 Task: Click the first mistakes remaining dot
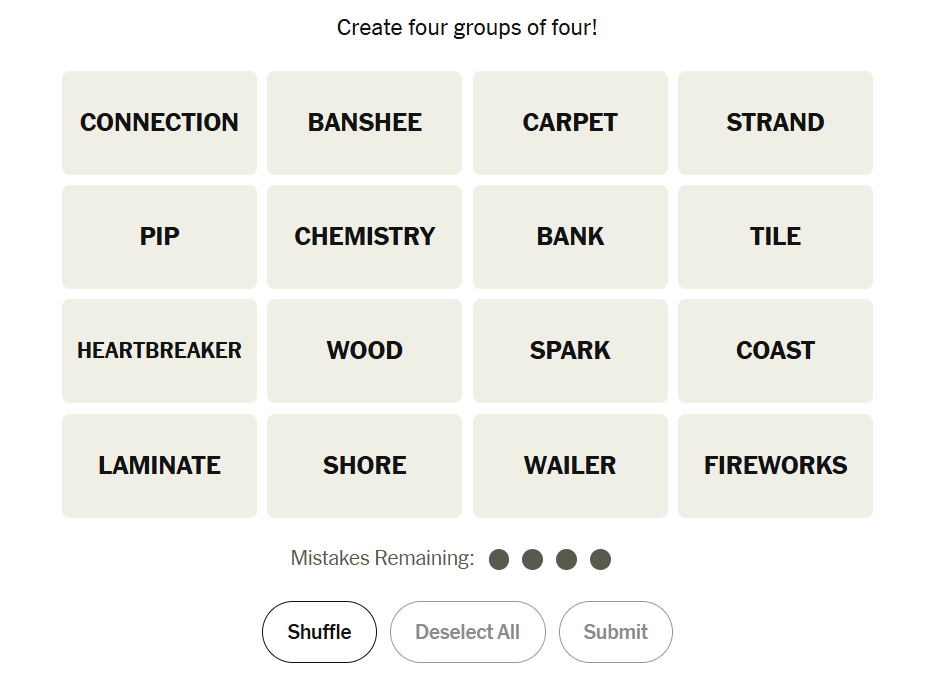pos(499,559)
